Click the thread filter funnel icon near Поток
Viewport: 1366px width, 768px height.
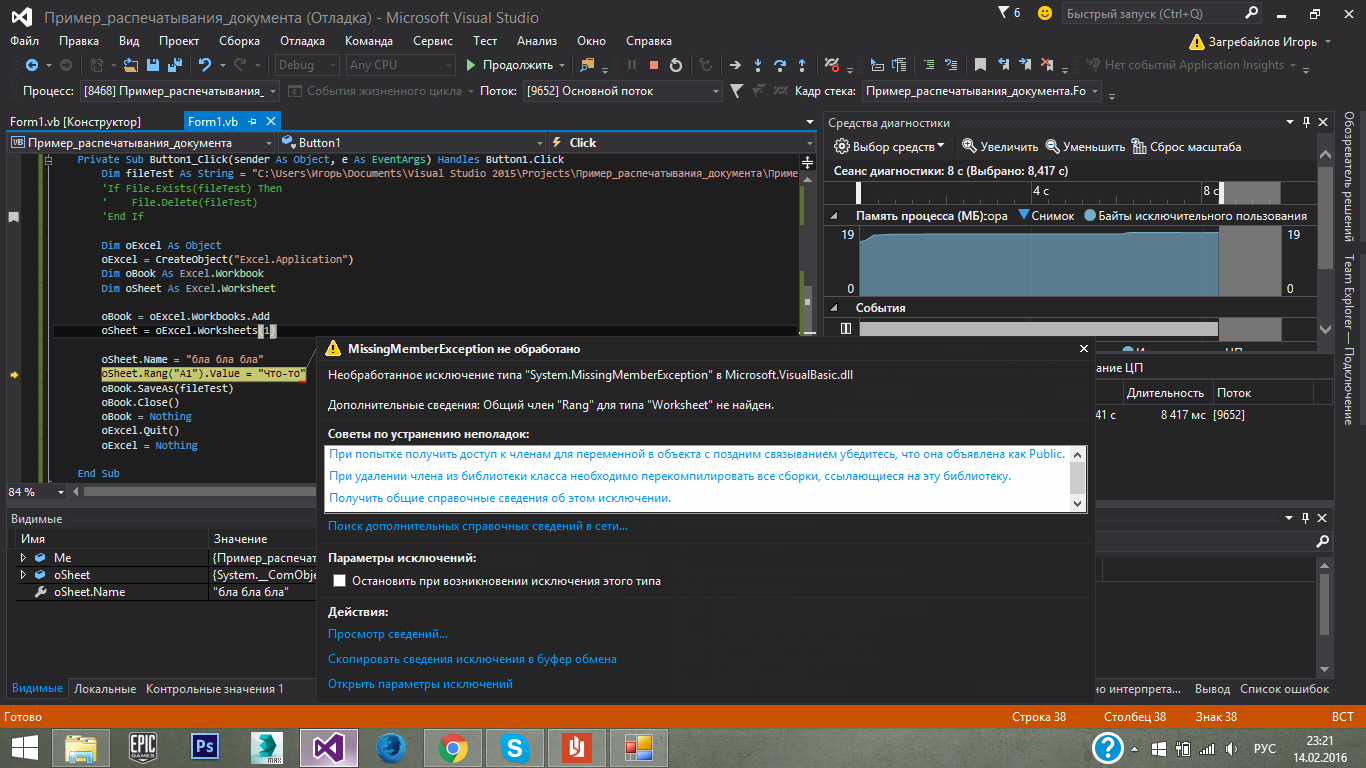(737, 91)
